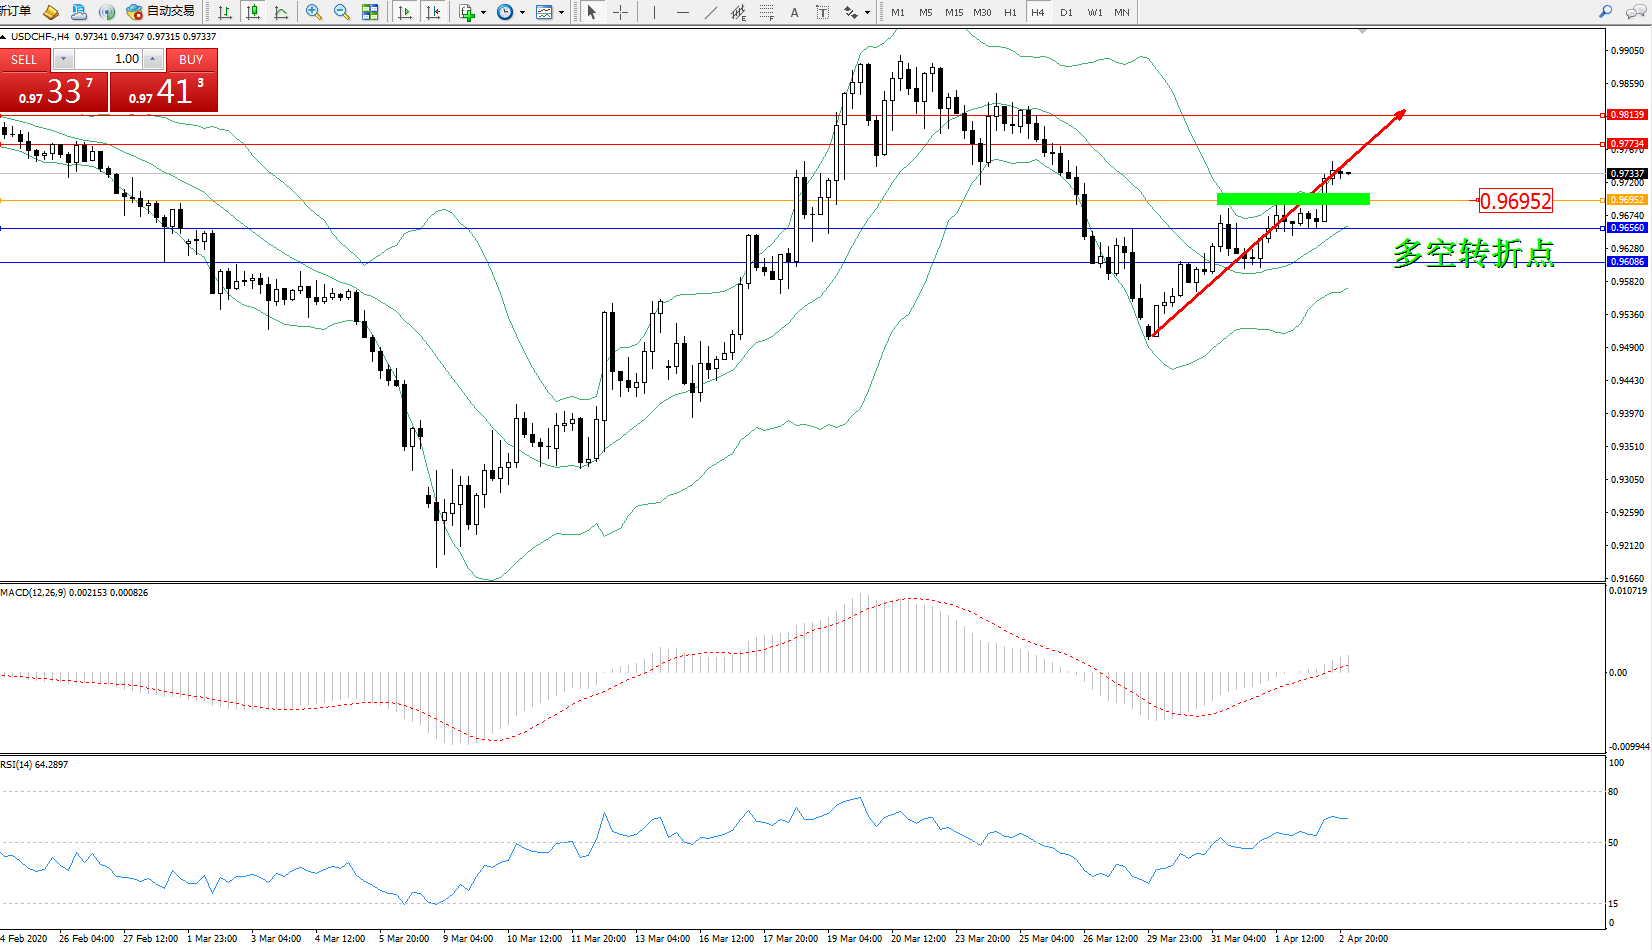Open the chart templates dropdown arrow

tap(561, 13)
